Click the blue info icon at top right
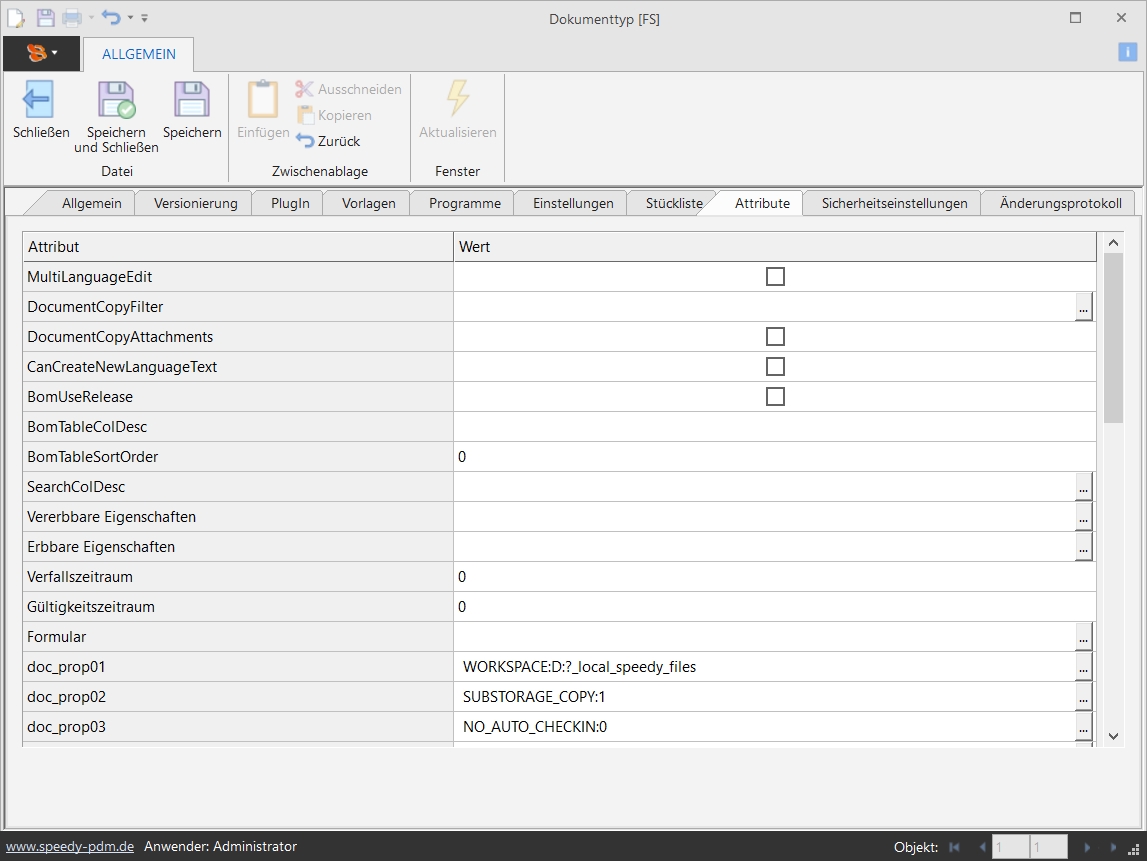 [x=1127, y=53]
